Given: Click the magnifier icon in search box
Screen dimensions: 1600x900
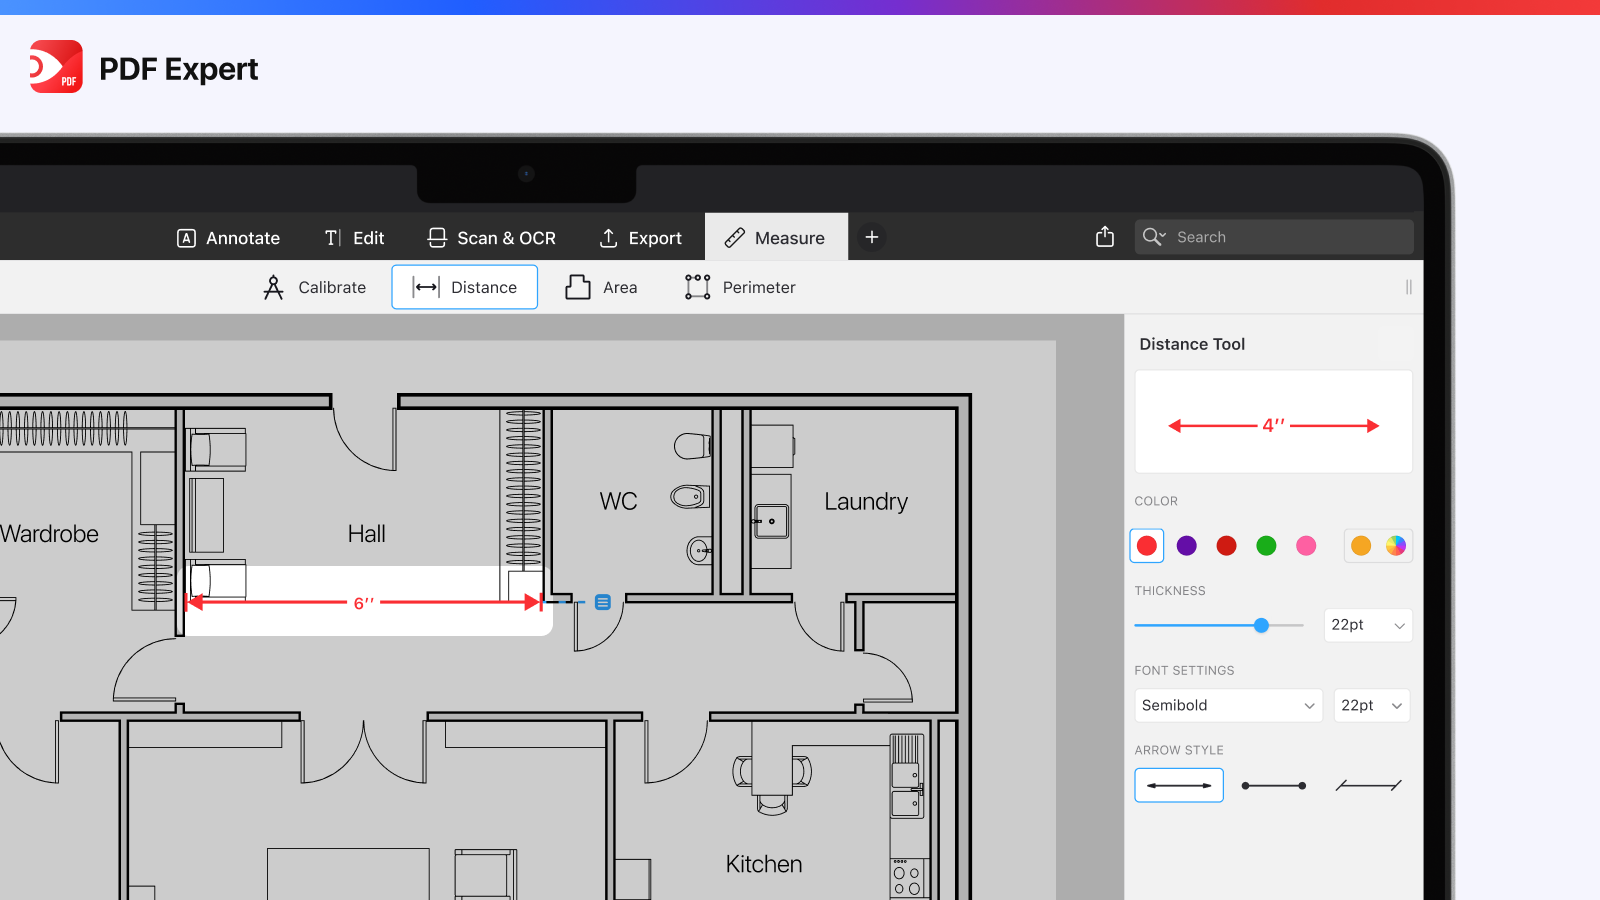Looking at the screenshot, I should coord(1153,237).
